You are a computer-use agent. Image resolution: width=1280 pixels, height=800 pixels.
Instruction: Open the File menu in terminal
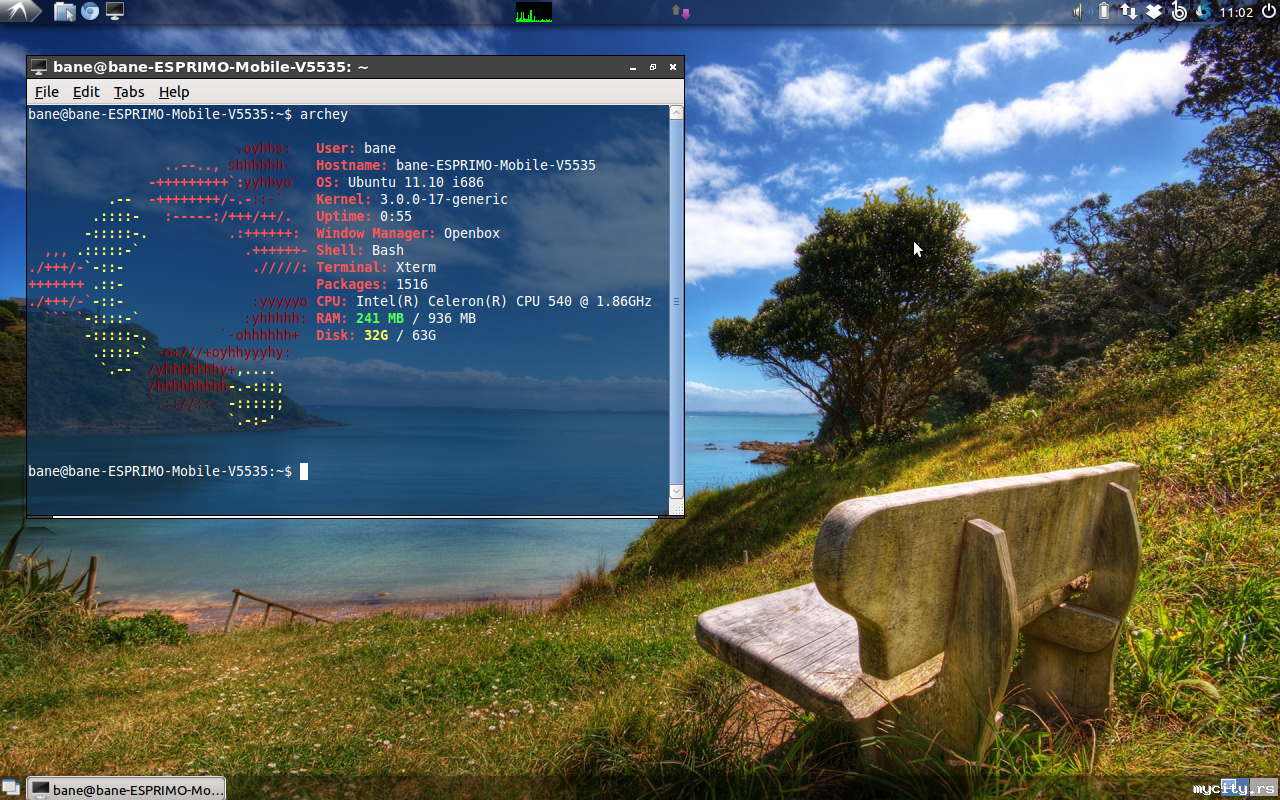click(47, 92)
